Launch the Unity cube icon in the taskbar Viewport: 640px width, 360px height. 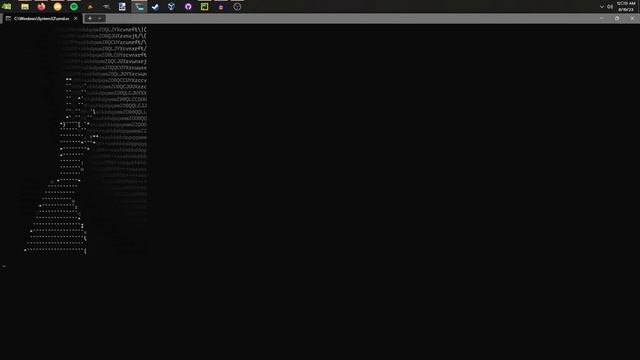171,7
